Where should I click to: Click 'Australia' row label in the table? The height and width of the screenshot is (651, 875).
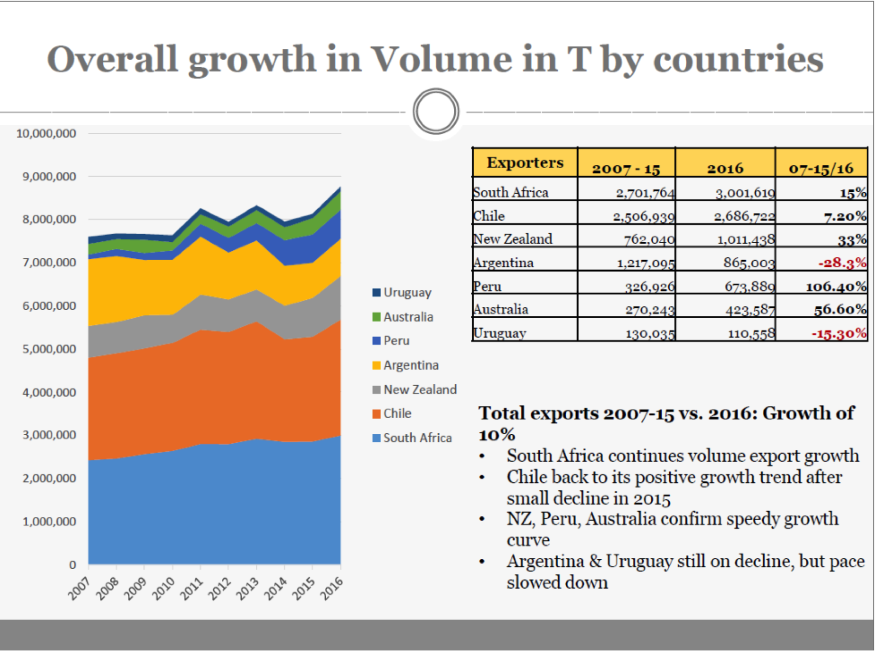[x=501, y=309]
